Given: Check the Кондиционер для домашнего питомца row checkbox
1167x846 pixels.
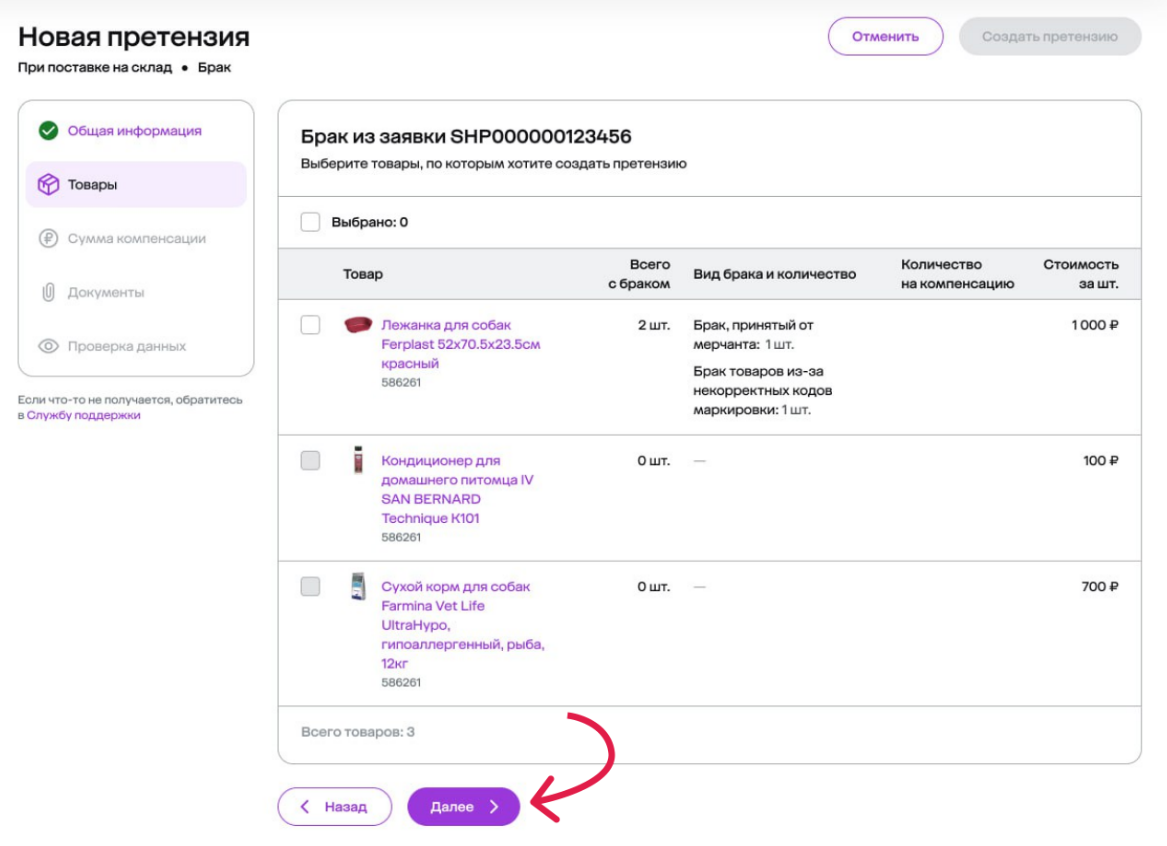Looking at the screenshot, I should coord(310,461).
